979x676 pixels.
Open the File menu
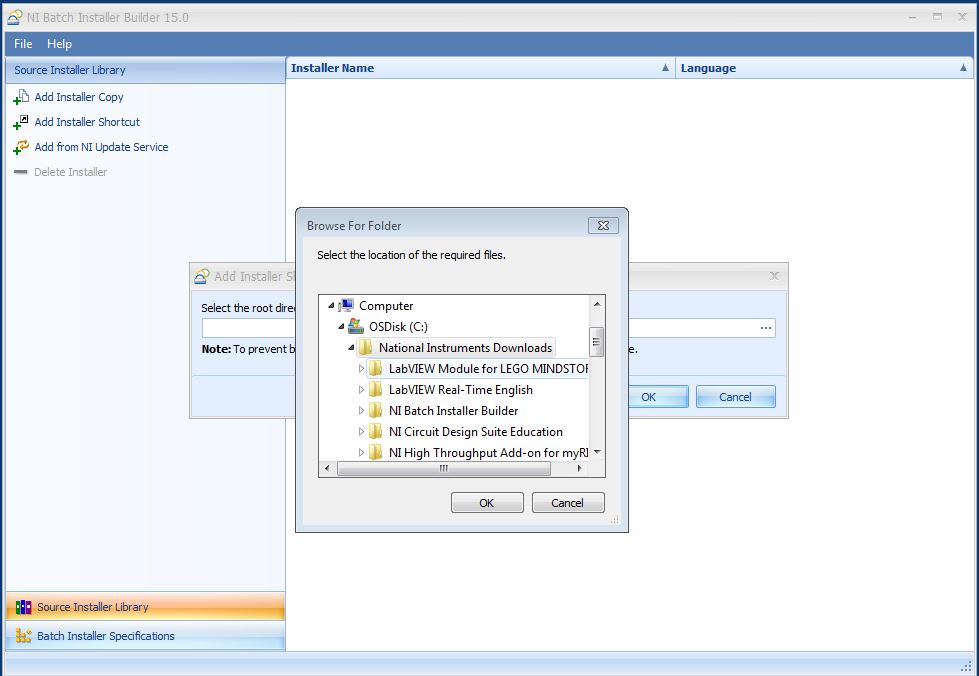23,44
